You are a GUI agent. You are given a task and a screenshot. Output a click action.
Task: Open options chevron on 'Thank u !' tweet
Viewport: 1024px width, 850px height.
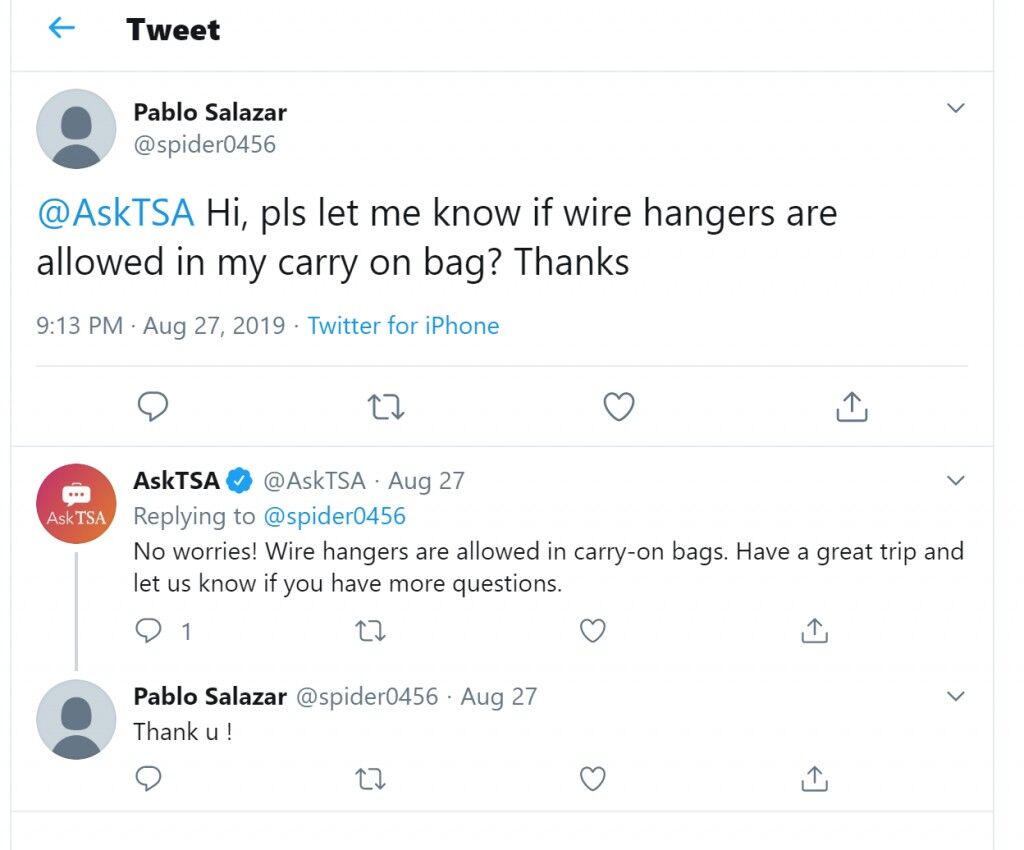coord(955,696)
